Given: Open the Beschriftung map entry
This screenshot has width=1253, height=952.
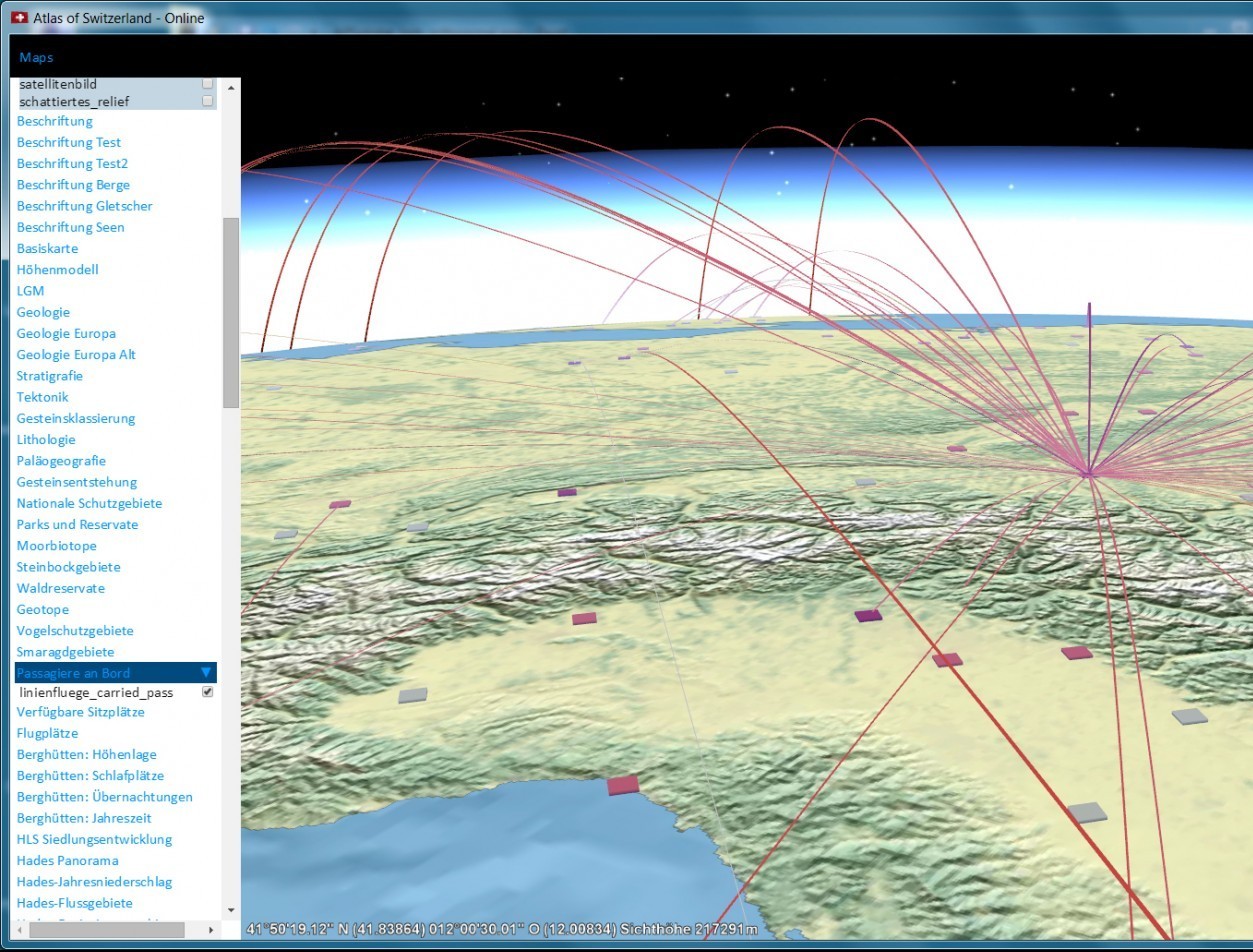Looking at the screenshot, I should pyautogui.click(x=55, y=121).
